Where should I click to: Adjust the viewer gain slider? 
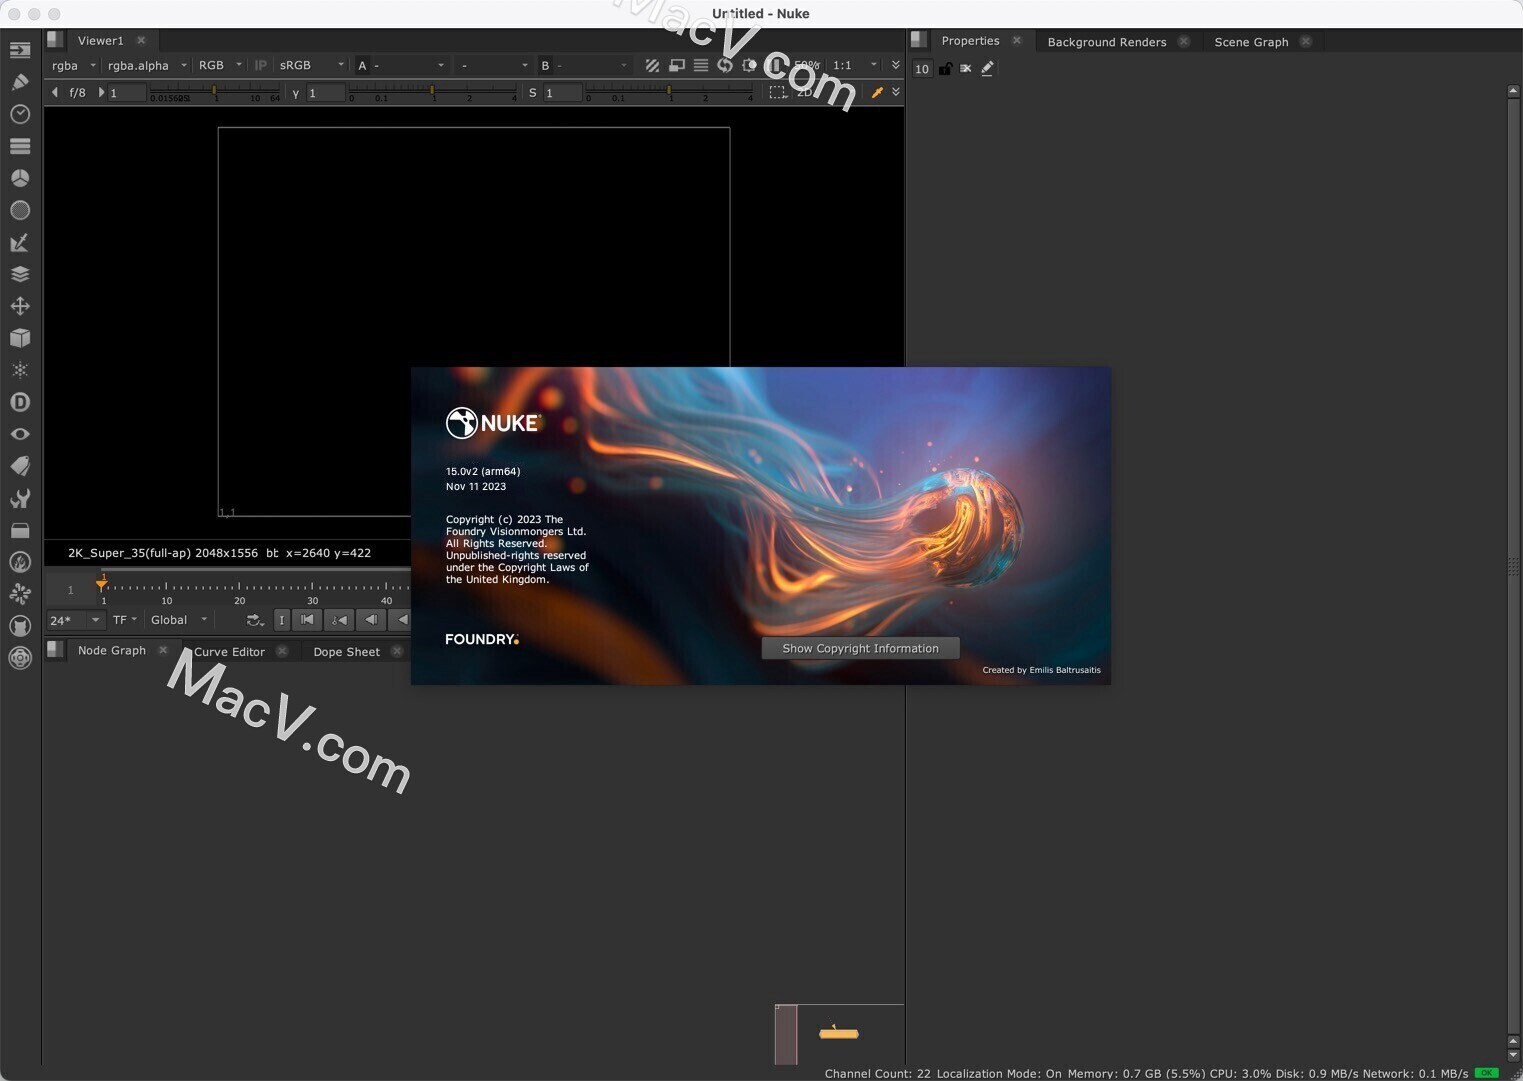pyautogui.click(x=215, y=92)
